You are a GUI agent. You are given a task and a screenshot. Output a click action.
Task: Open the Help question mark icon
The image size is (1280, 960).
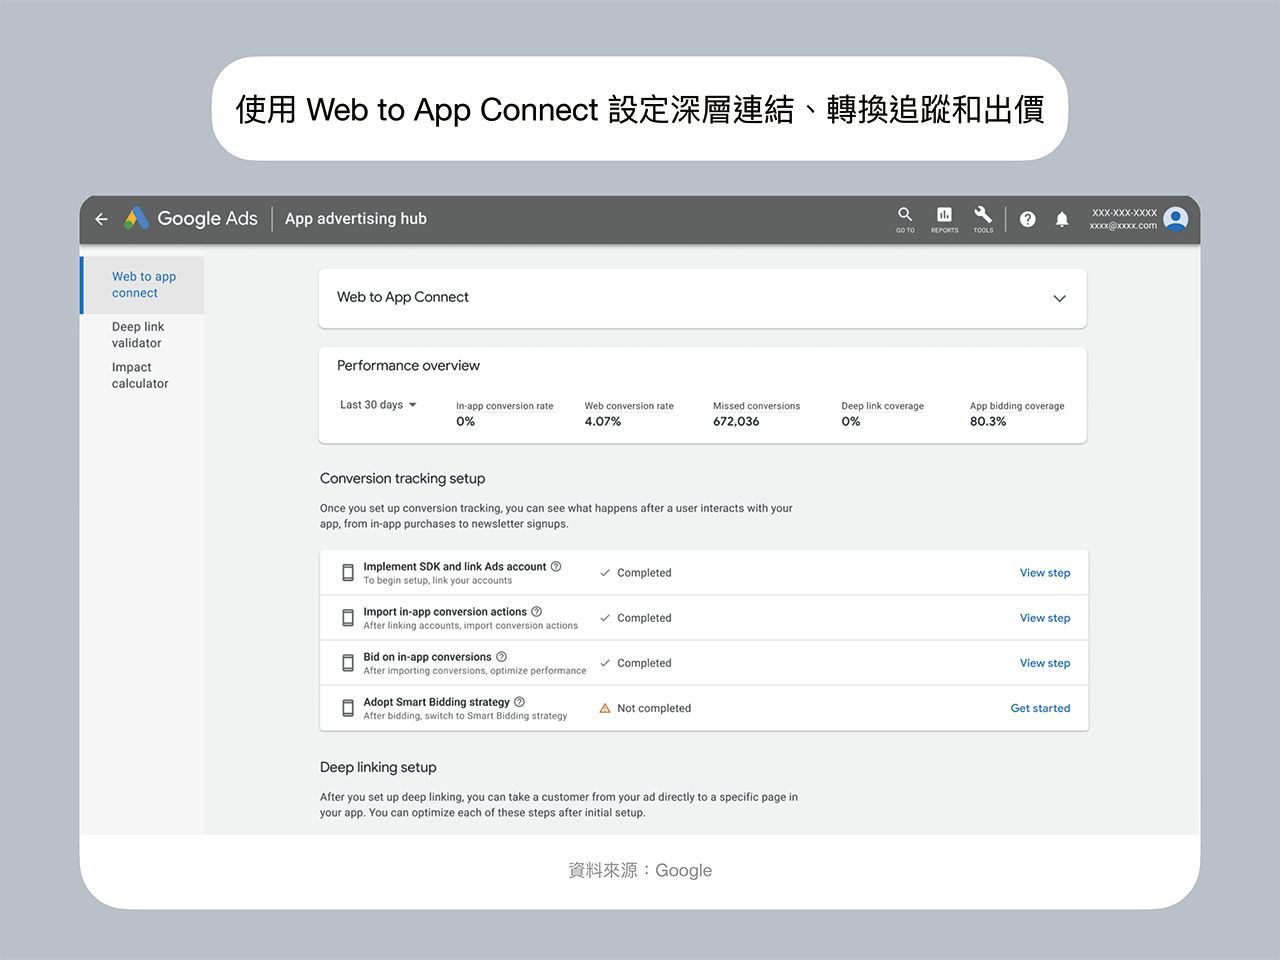pyautogui.click(x=1027, y=219)
